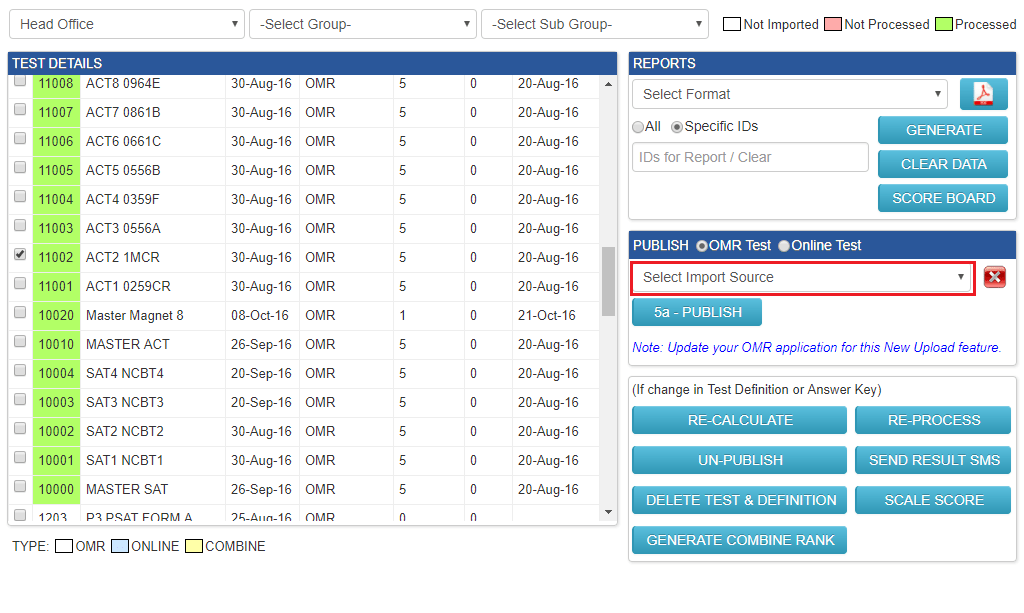Tick checkbox for test 11005 ACT5 0556B
This screenshot has height=613, width=1024.
coord(20,167)
